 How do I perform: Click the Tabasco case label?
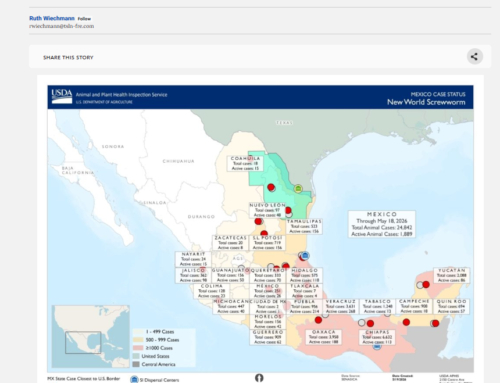coord(378,306)
